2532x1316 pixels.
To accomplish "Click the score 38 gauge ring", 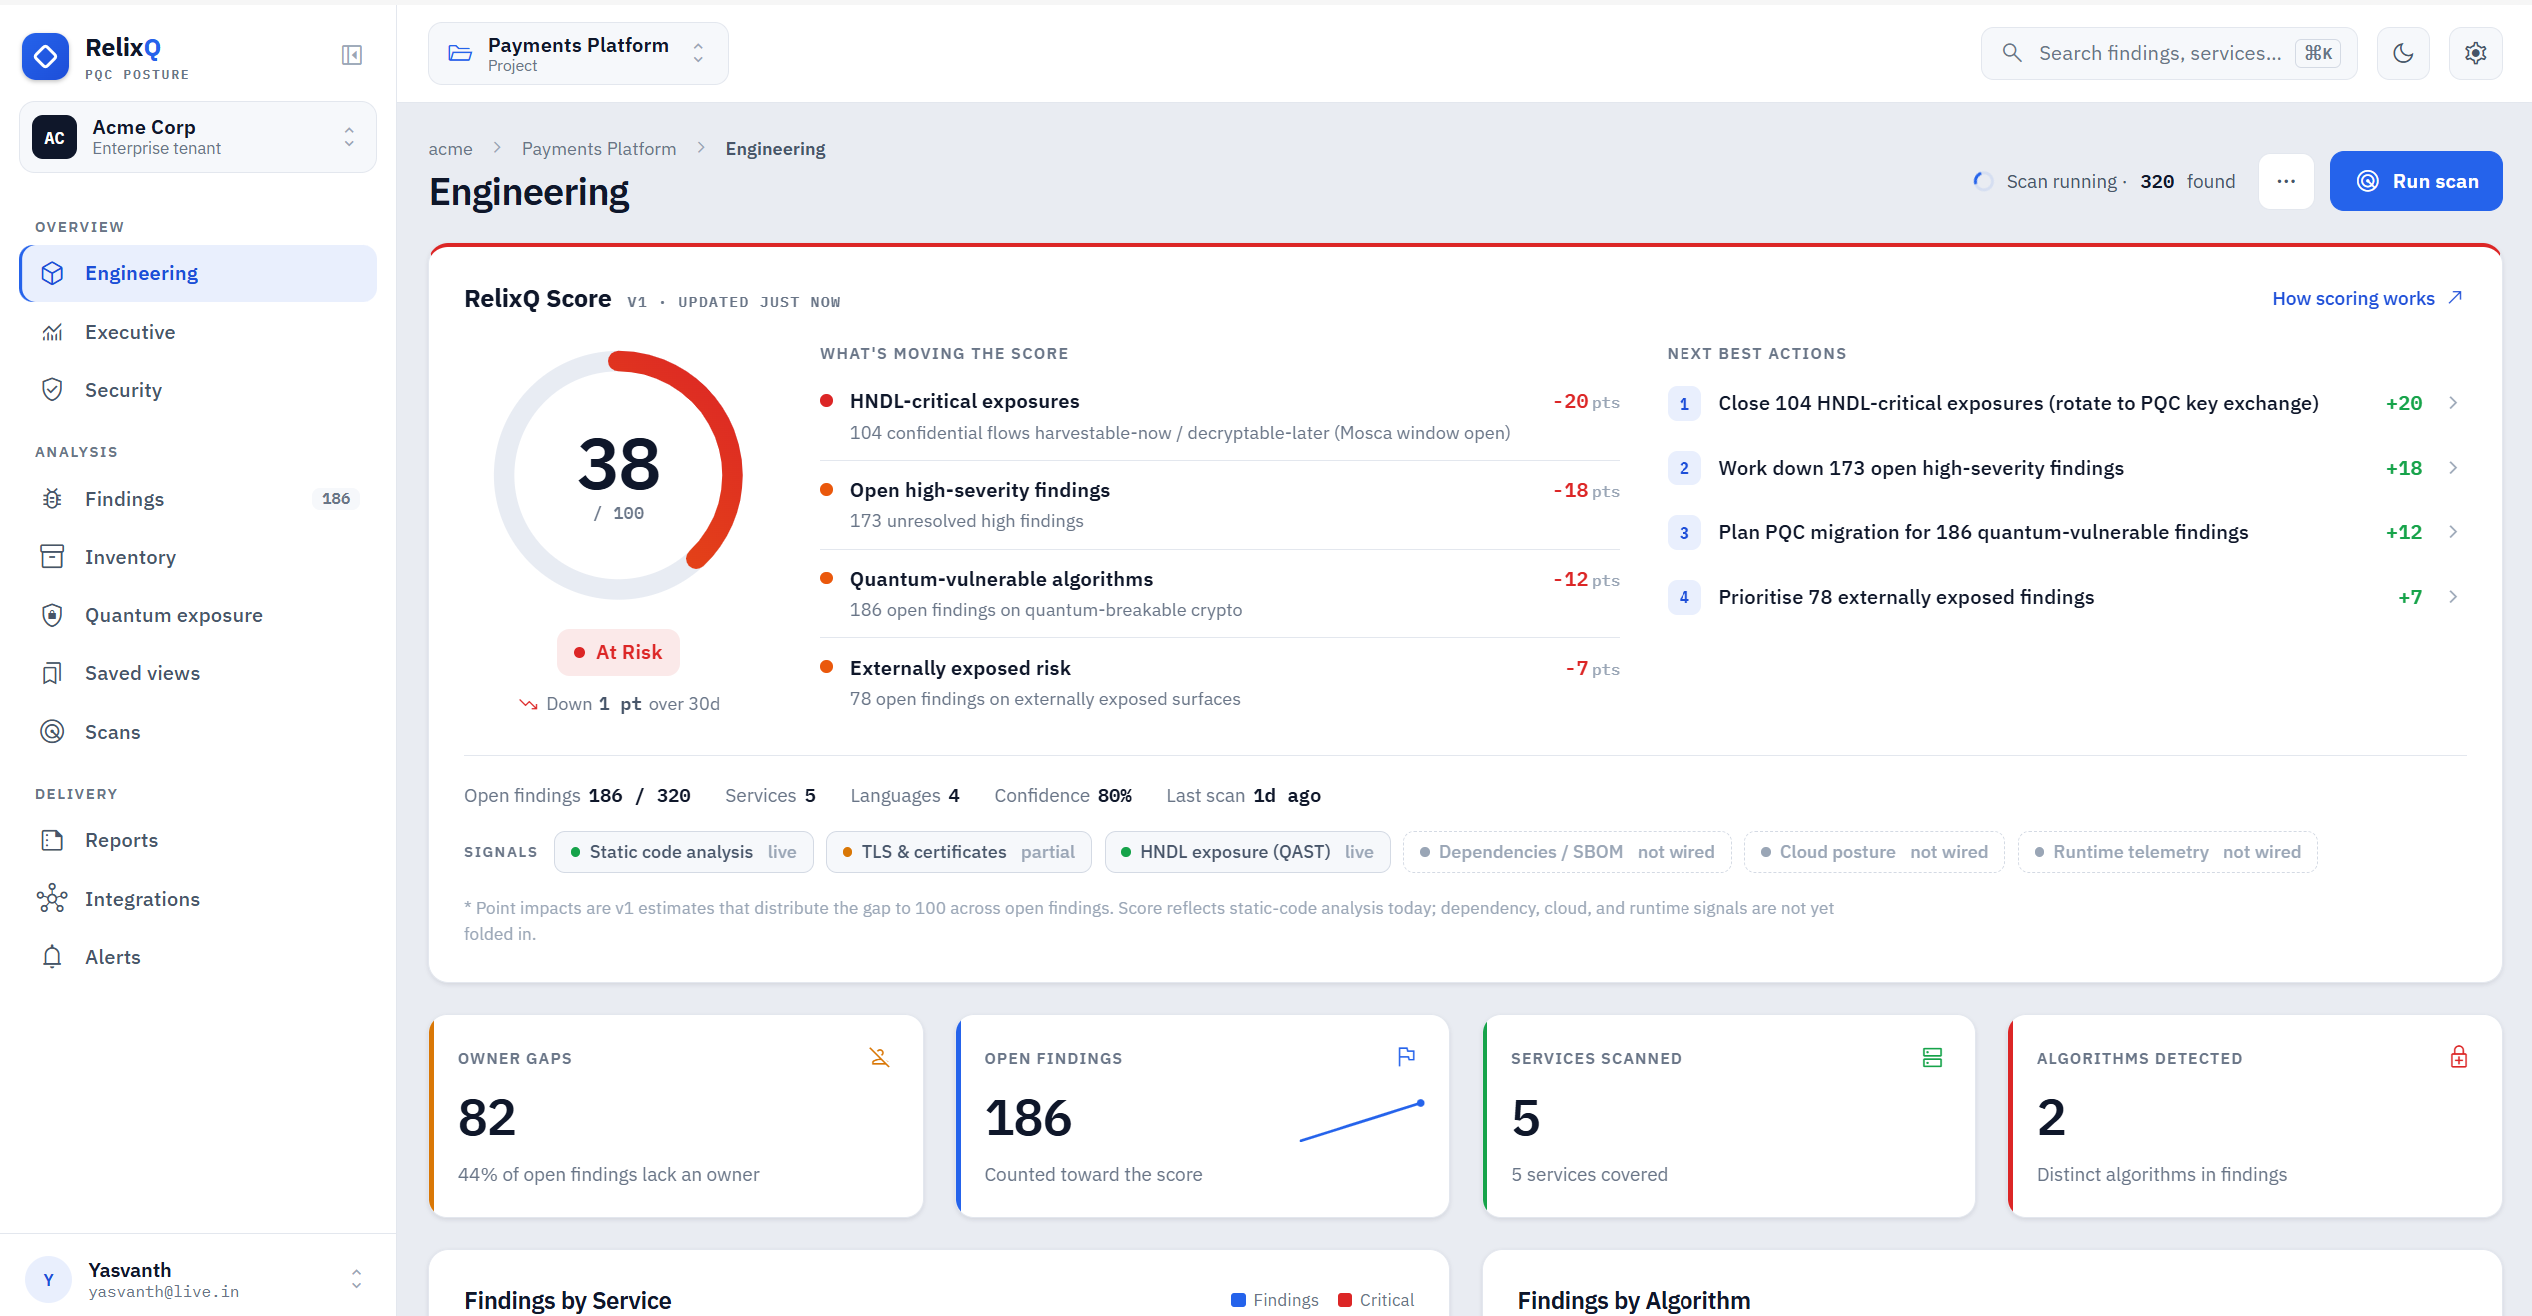I will point(618,475).
